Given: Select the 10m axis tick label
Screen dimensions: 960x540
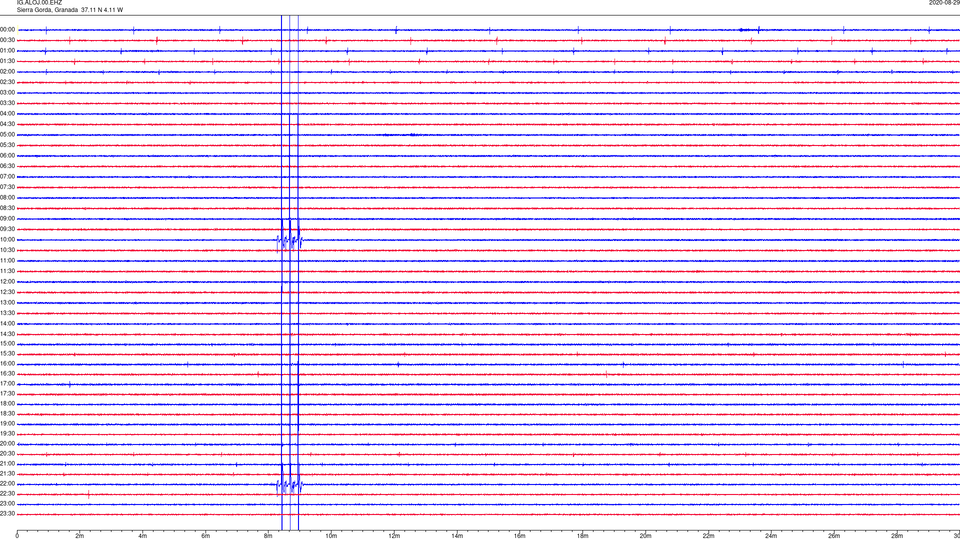Looking at the screenshot, I should point(331,536).
